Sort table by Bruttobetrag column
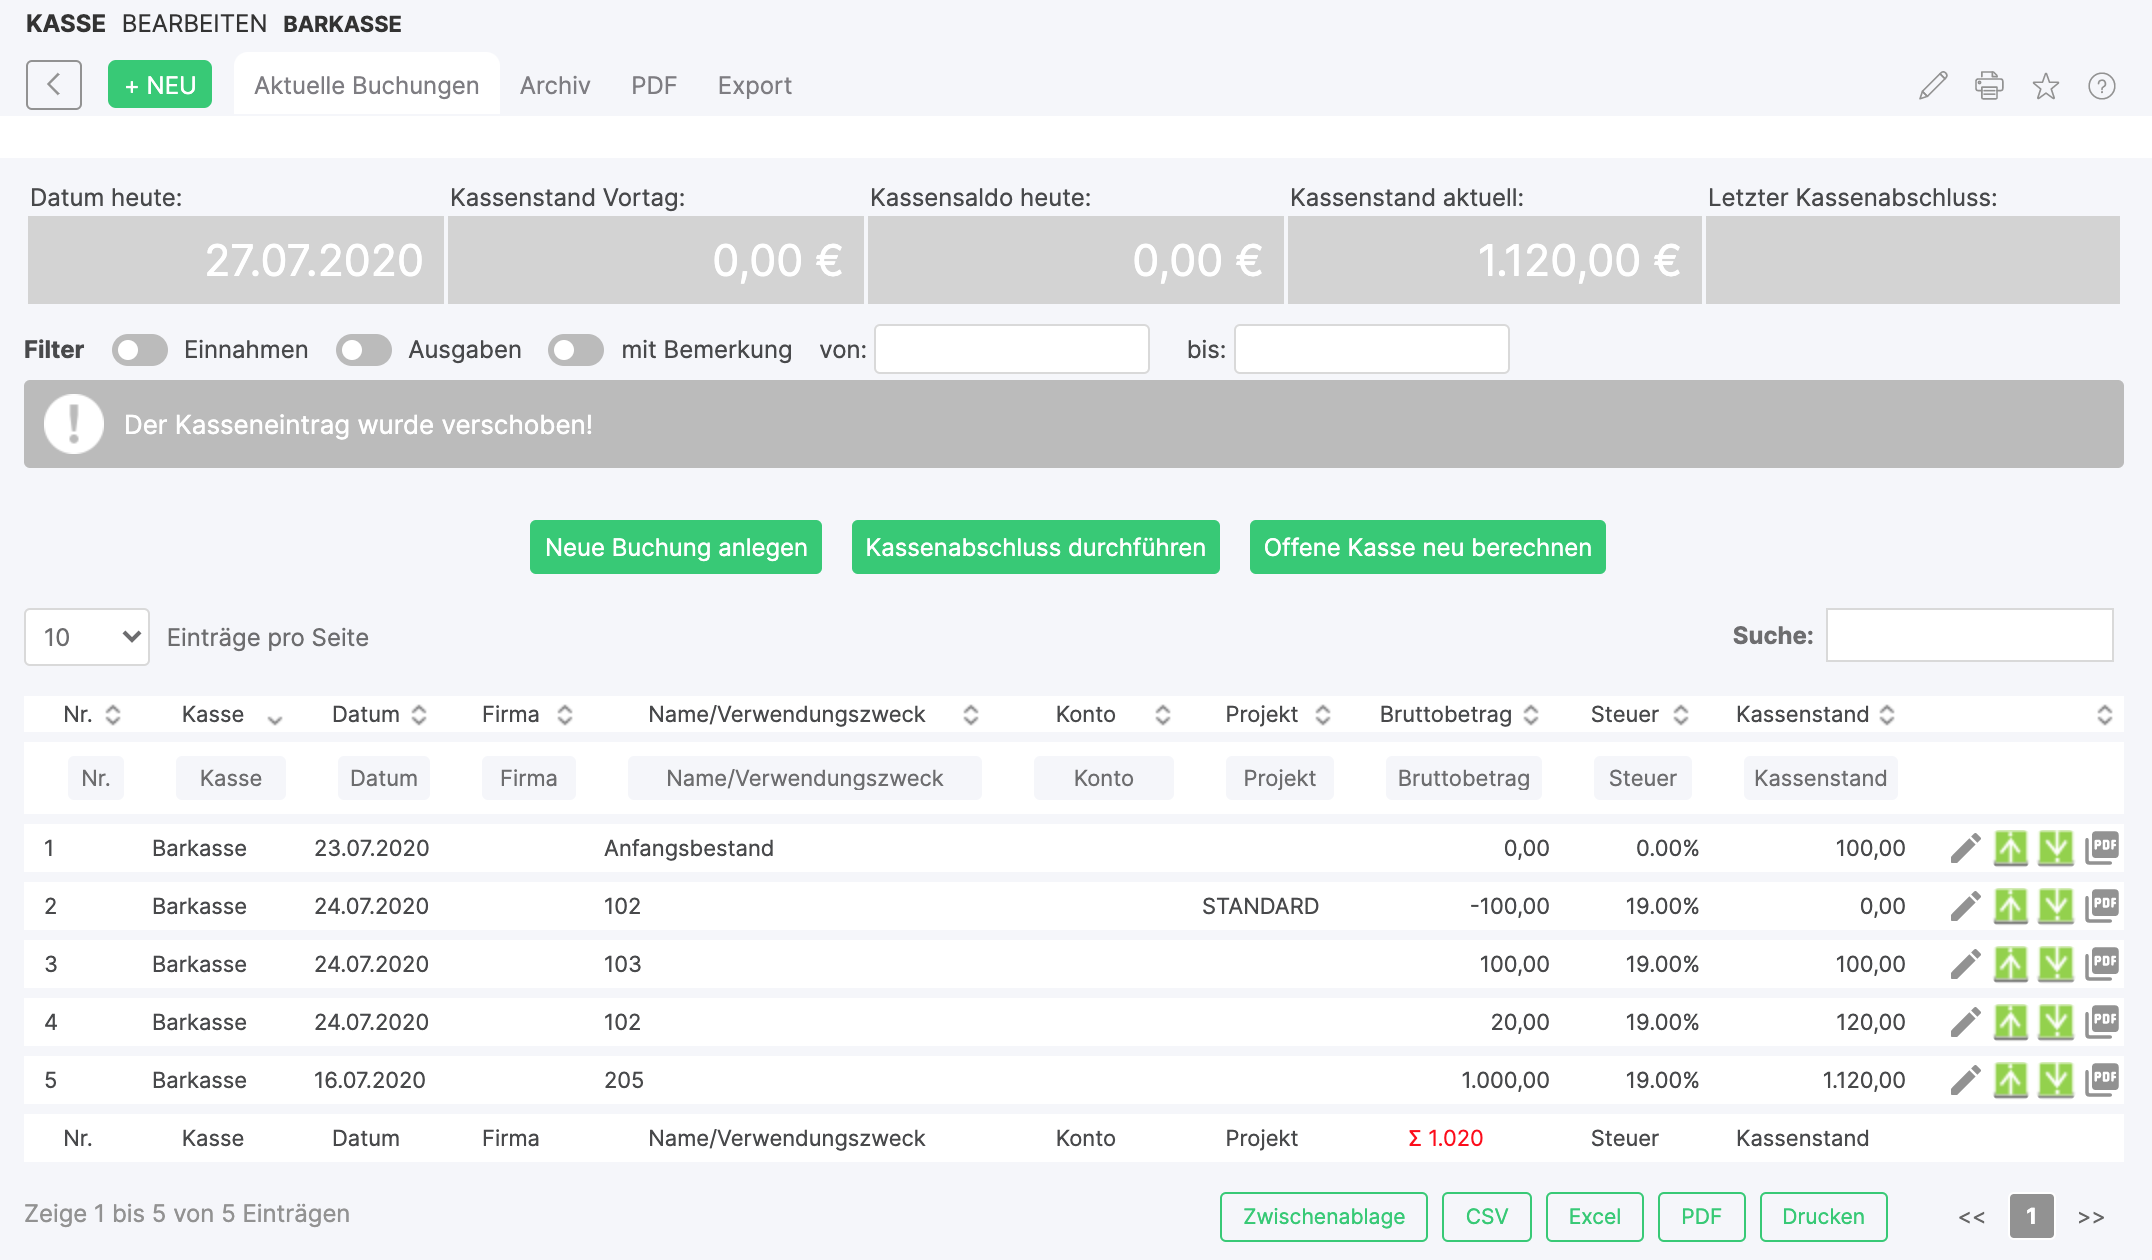This screenshot has height=1260, width=2152. [1458, 714]
